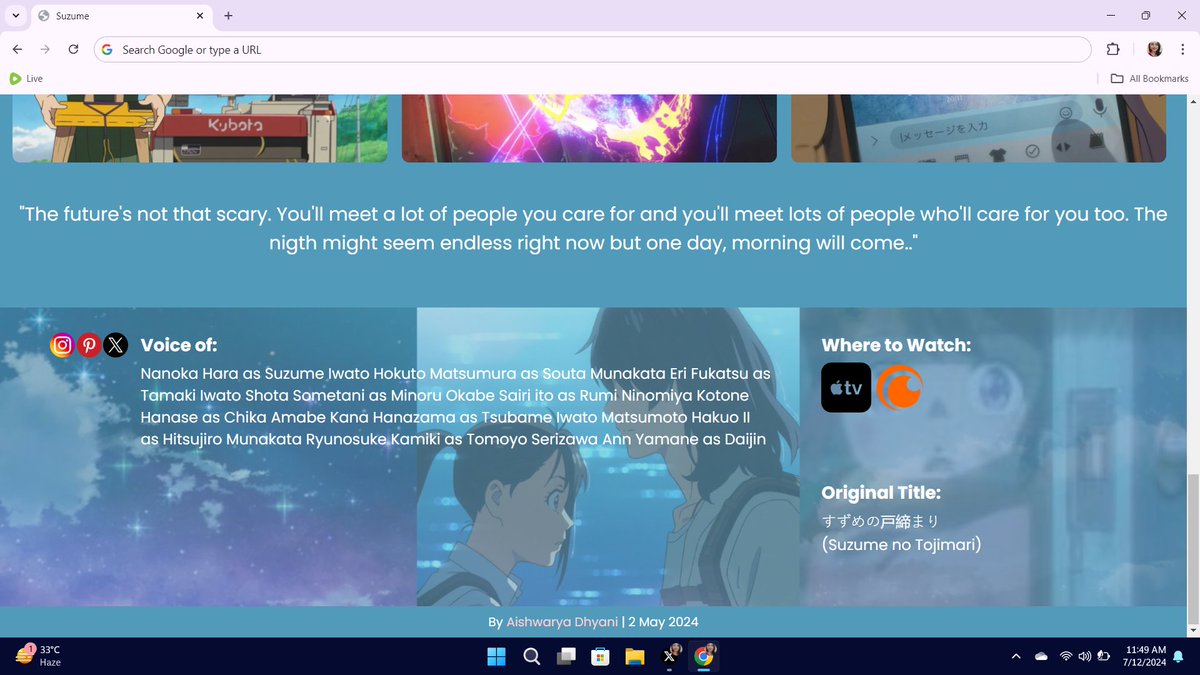Image resolution: width=1200 pixels, height=675 pixels.
Task: Click the "Voice of:" heading
Action: (x=179, y=345)
